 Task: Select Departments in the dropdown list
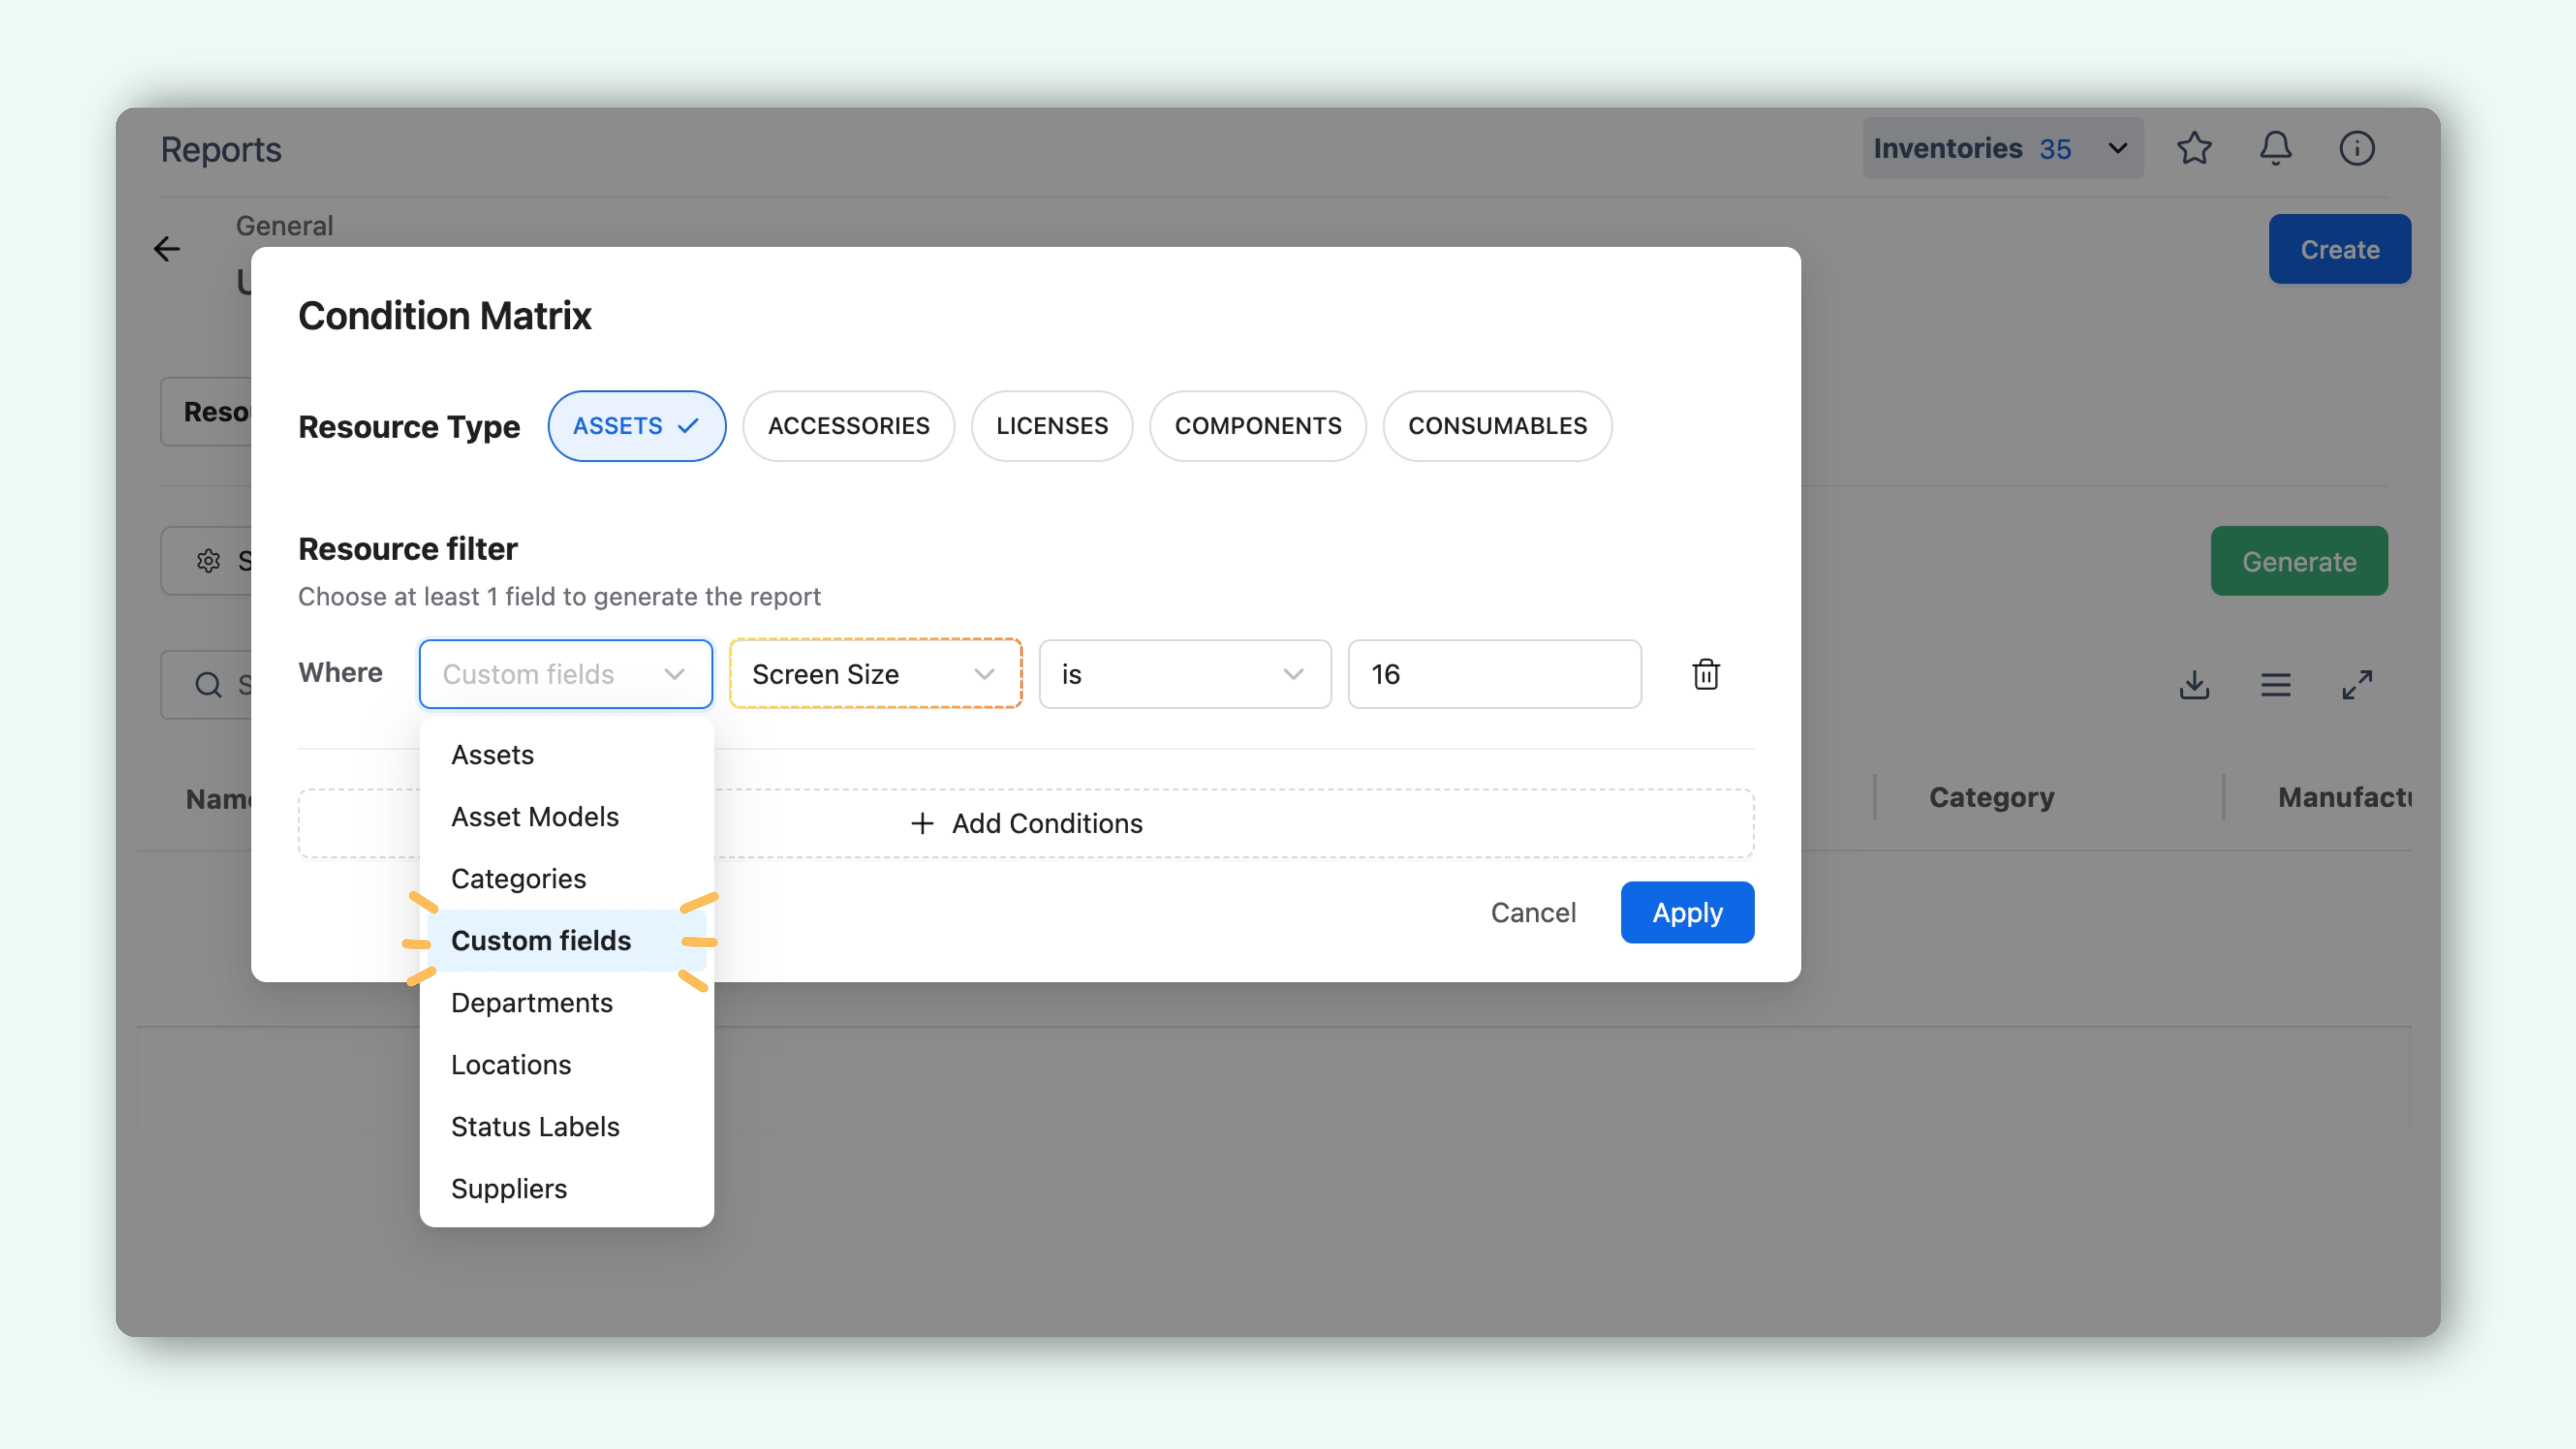[531, 1003]
